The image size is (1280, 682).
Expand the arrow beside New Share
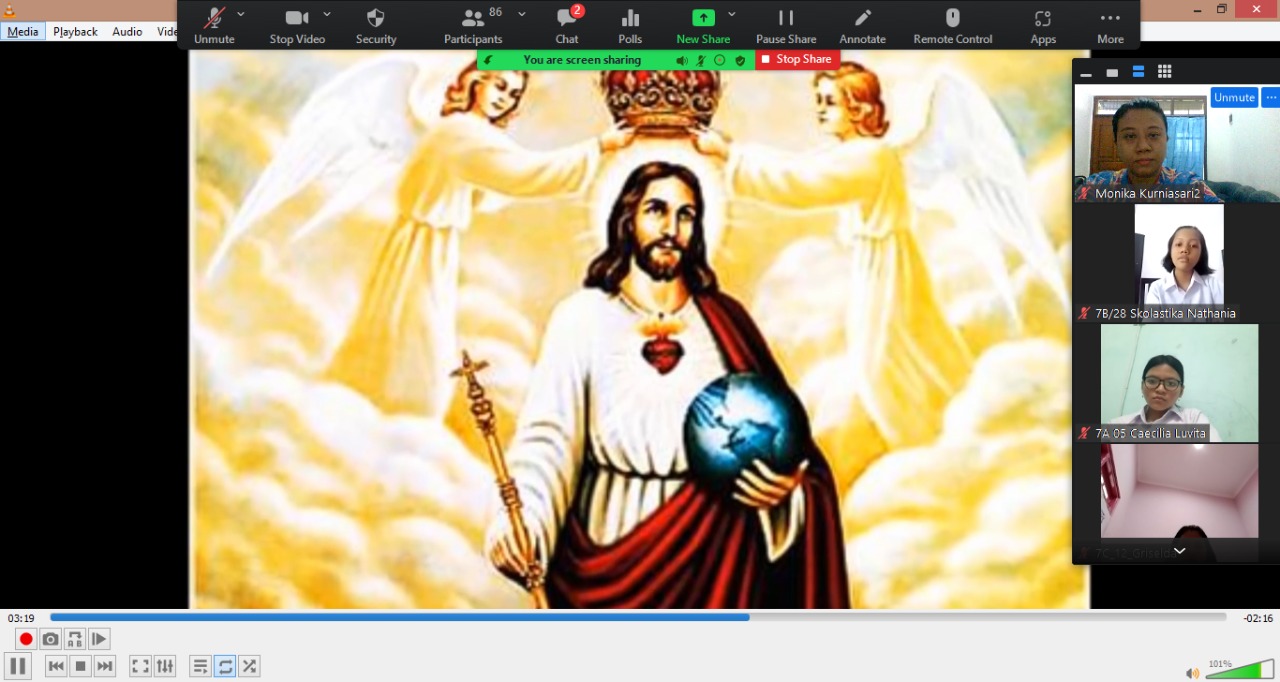click(x=732, y=15)
